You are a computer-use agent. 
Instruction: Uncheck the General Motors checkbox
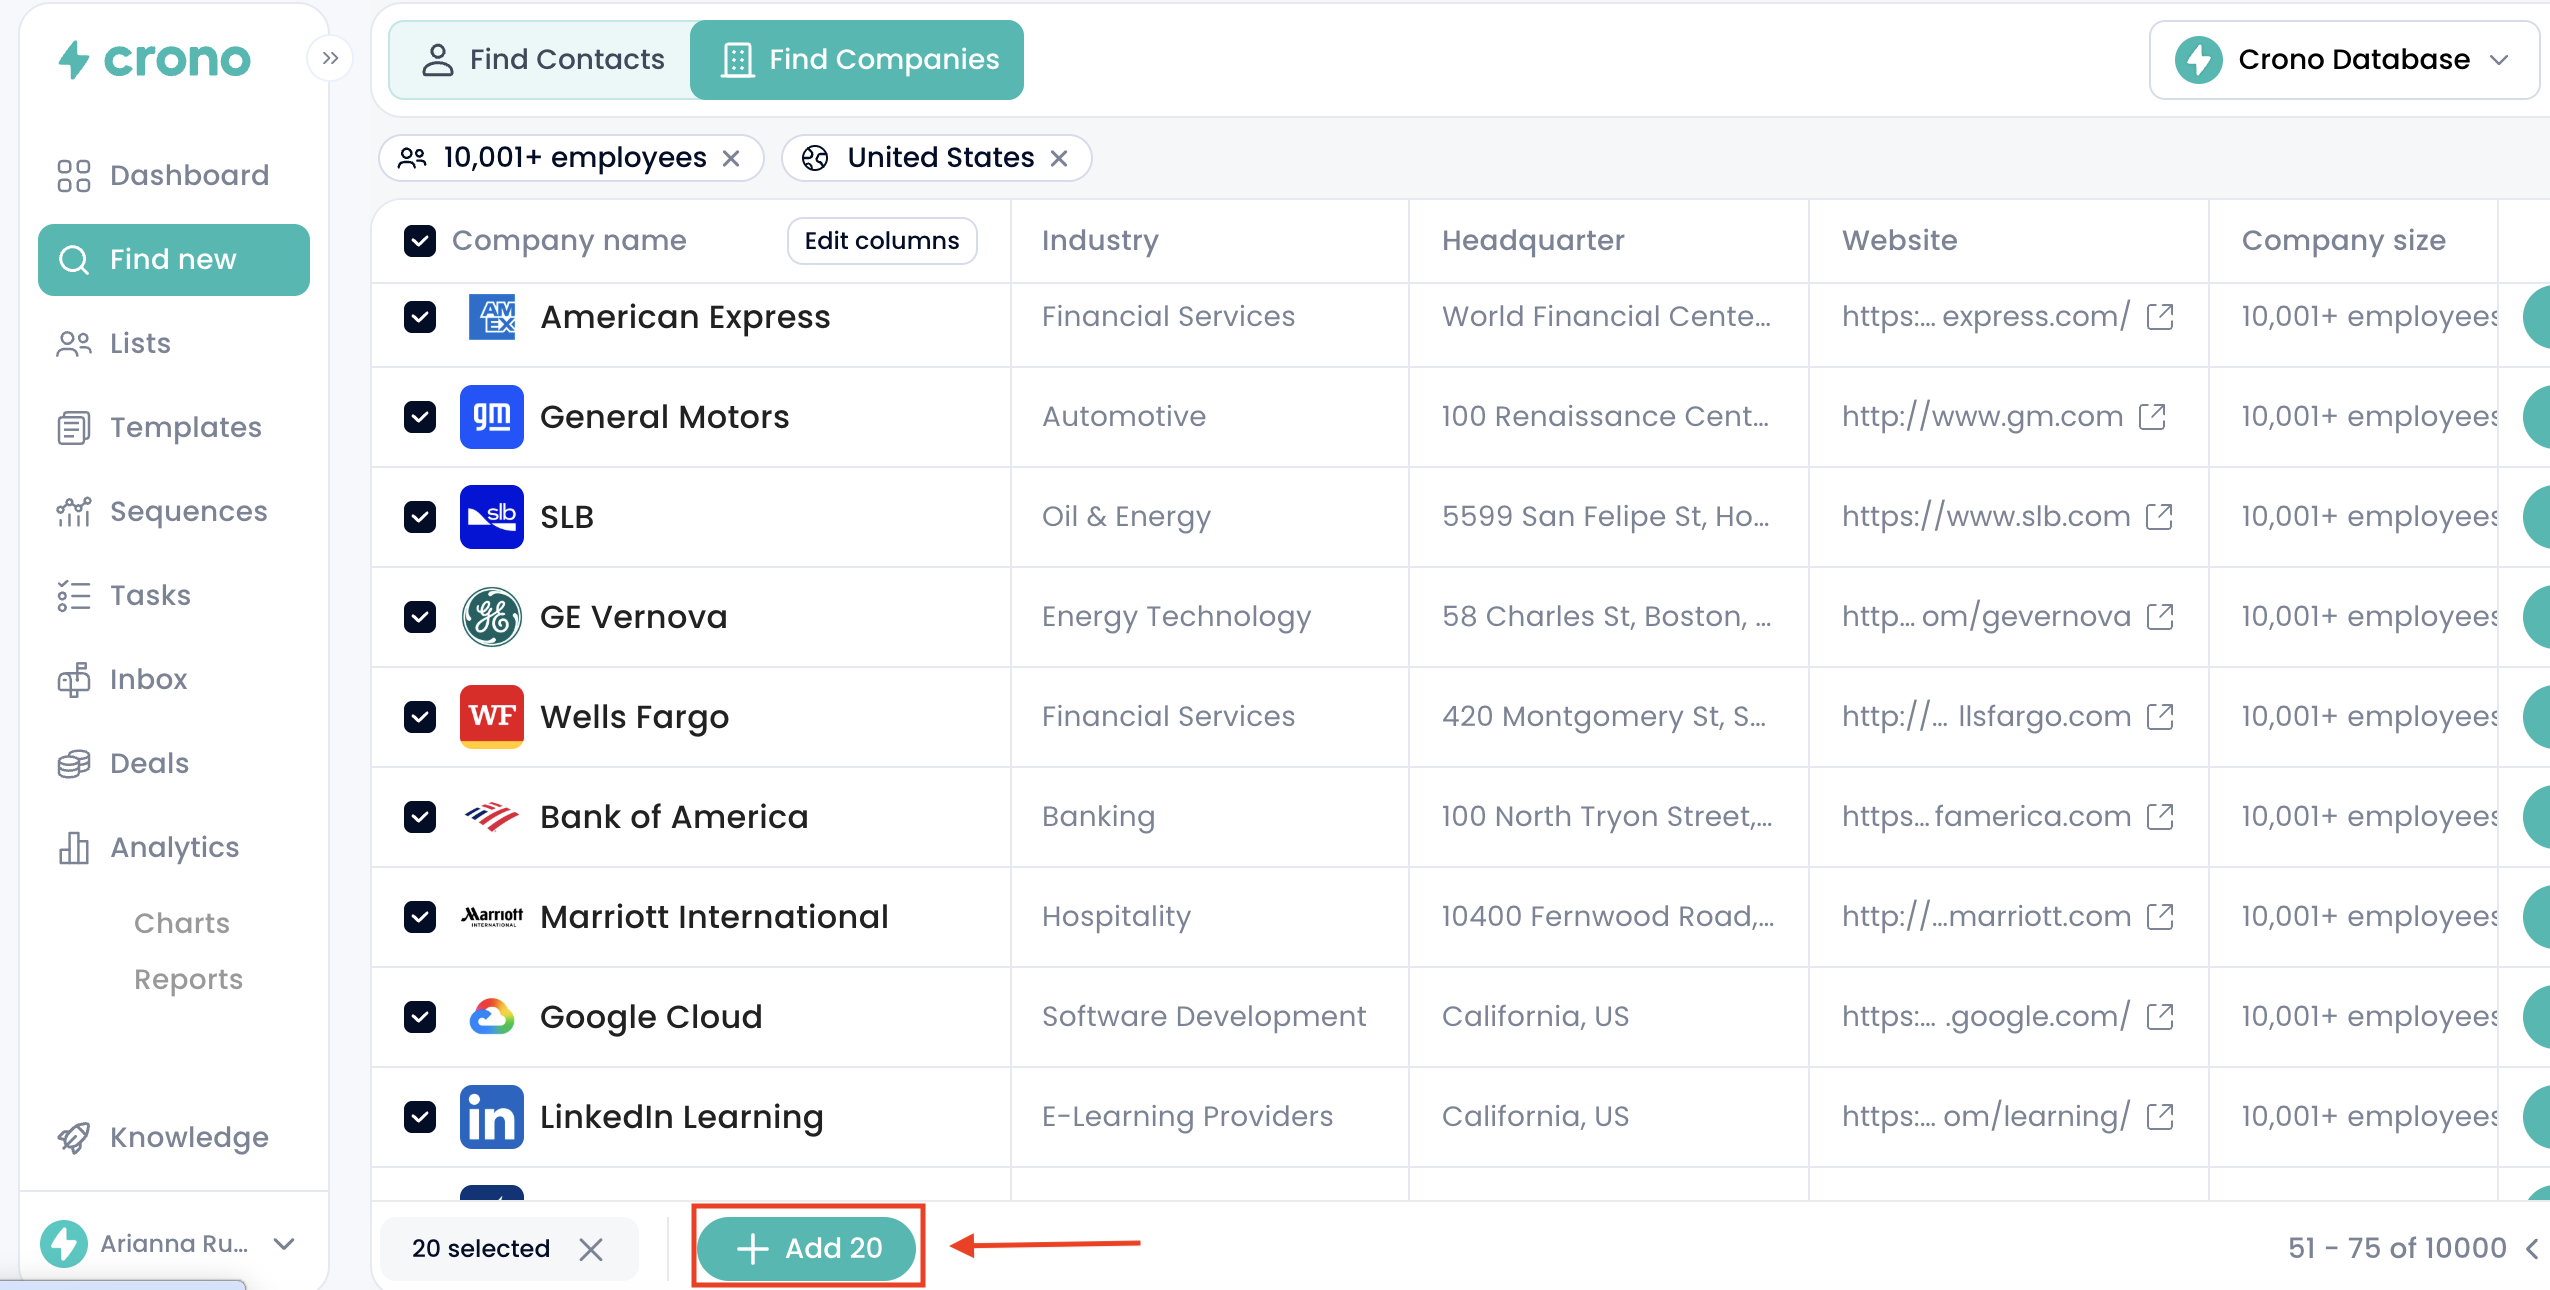click(420, 417)
